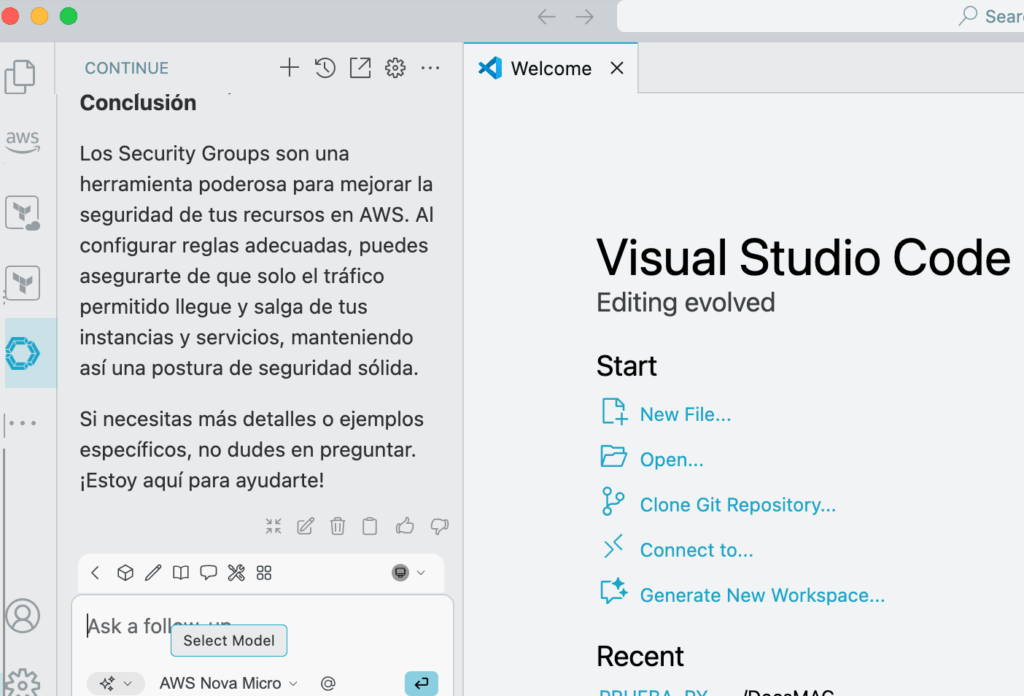
Task: Delete the response using the trash icon
Action: tap(338, 526)
